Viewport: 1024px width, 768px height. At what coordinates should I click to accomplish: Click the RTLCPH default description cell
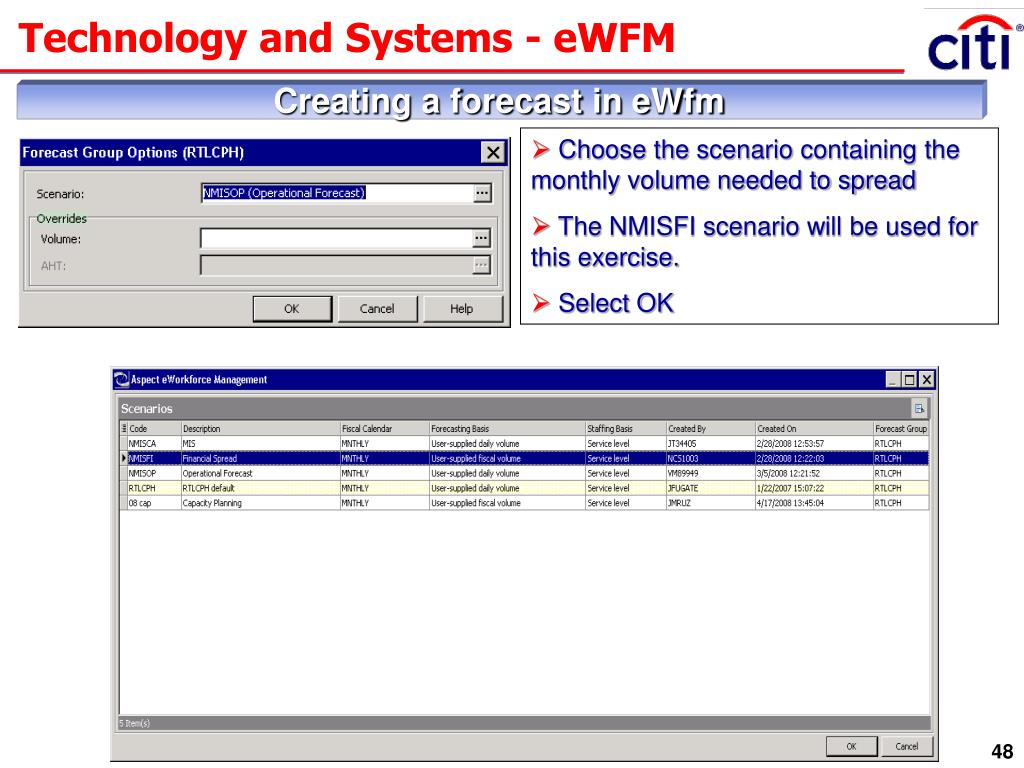260,488
